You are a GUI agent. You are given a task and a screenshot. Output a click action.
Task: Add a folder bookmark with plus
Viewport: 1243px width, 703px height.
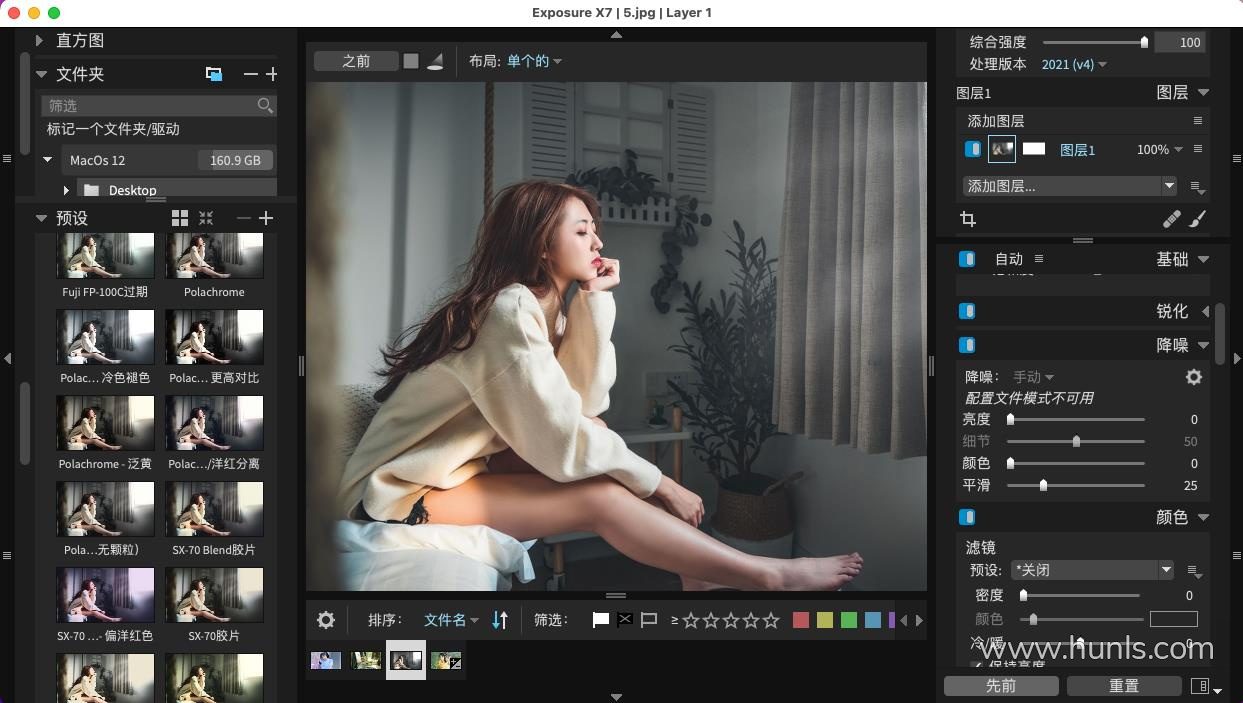tap(271, 74)
